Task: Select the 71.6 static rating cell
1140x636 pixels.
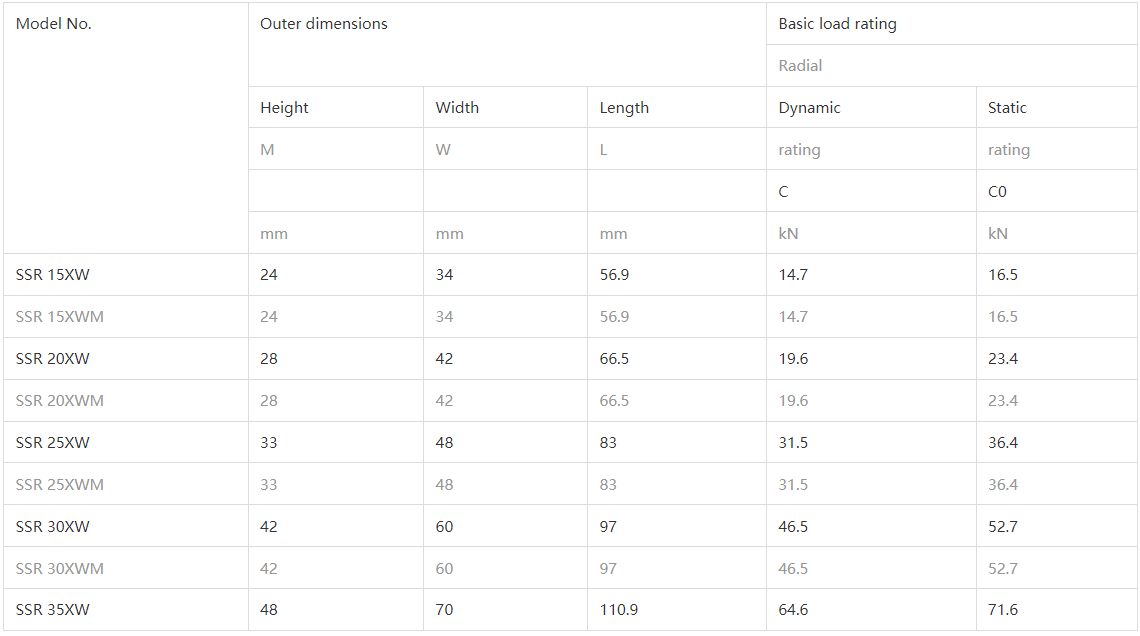Action: (1003, 610)
